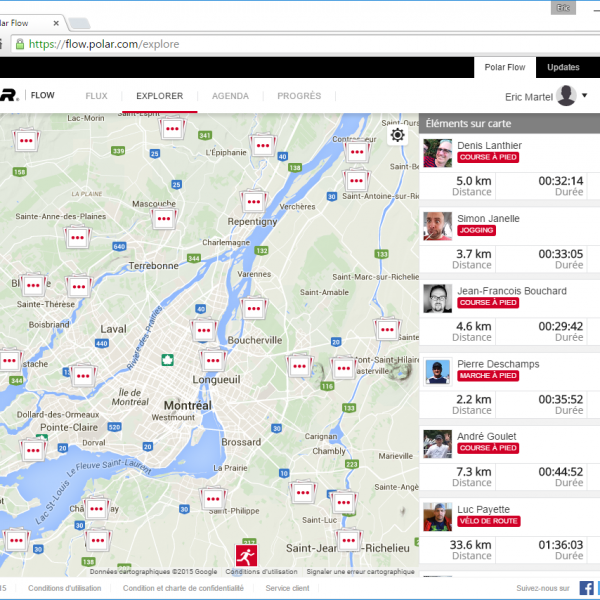Click the Polar logo in header
This screenshot has width=600, height=600.
coord(7,96)
